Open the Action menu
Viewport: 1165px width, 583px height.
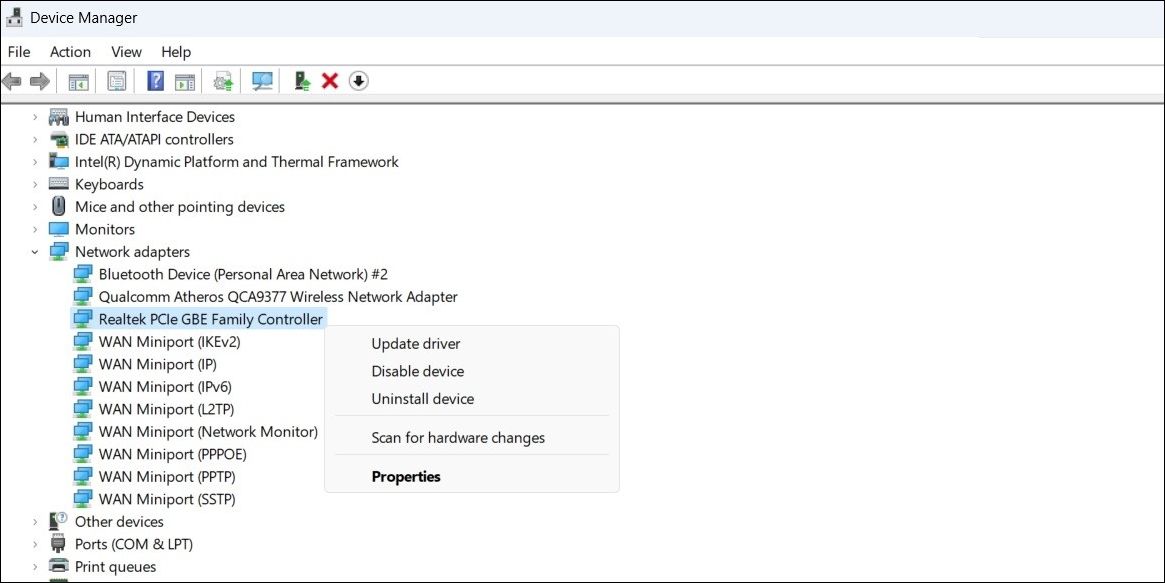click(70, 51)
